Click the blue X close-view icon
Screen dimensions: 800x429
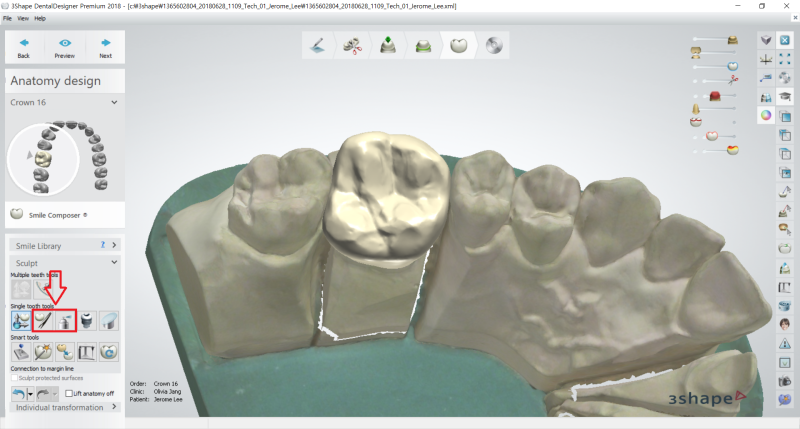pos(785,40)
